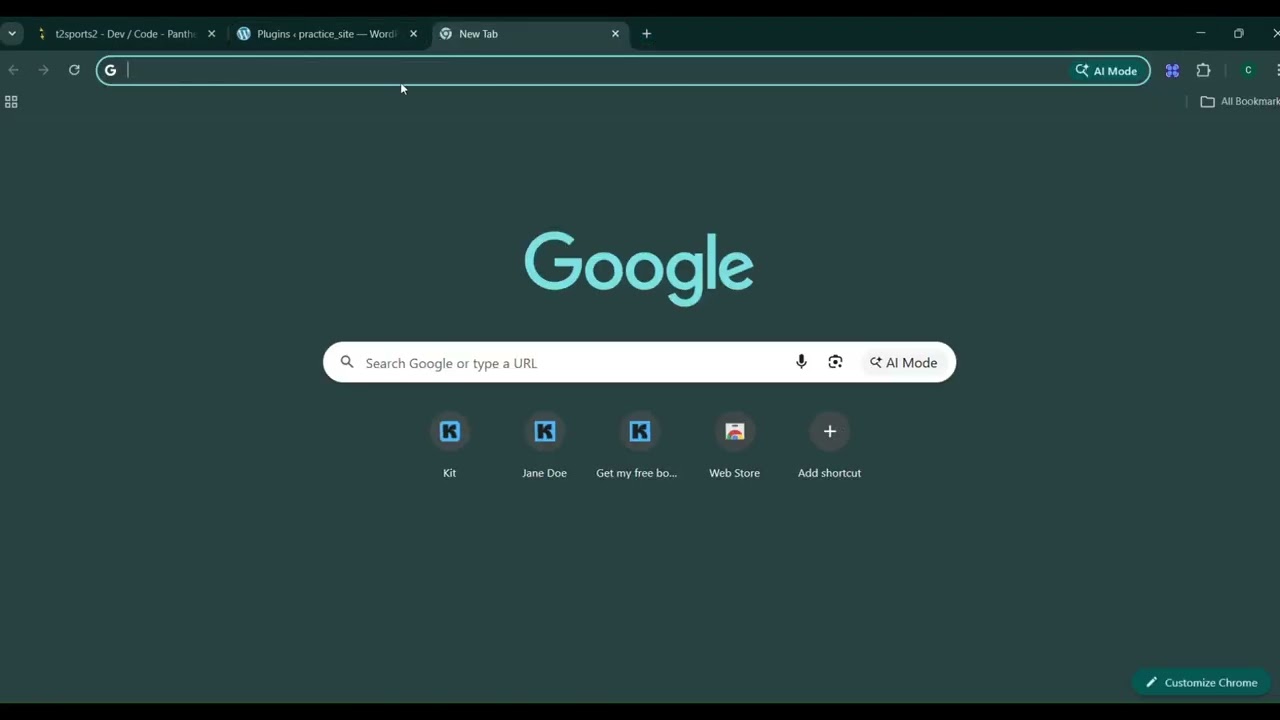The width and height of the screenshot is (1280, 720).
Task: Open the profile avatar labeled C
Action: (x=1248, y=70)
